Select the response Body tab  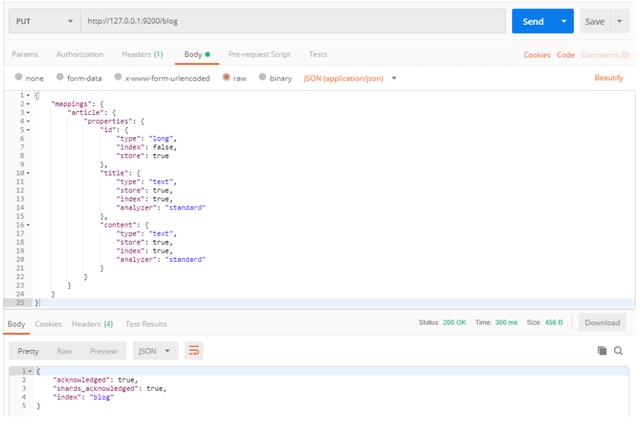click(x=16, y=324)
